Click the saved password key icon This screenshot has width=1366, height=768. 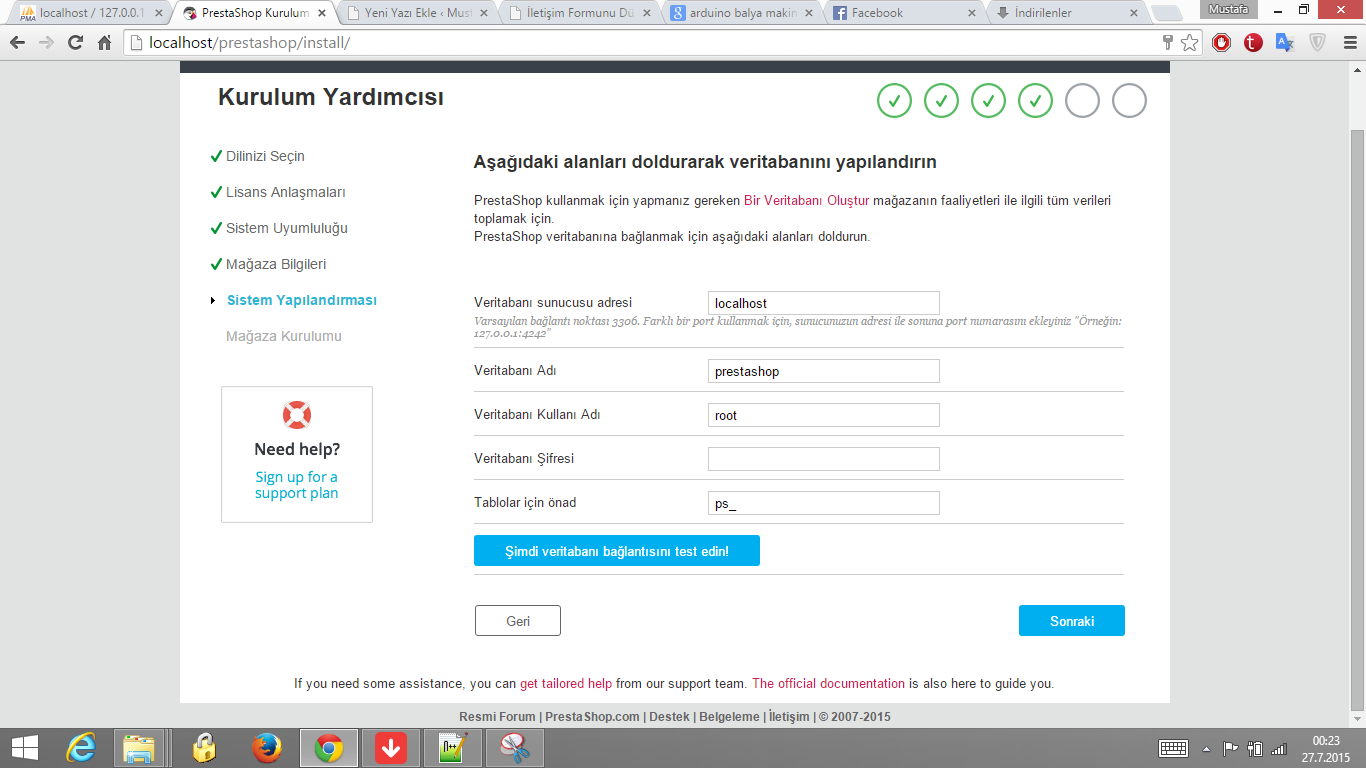click(x=1167, y=43)
